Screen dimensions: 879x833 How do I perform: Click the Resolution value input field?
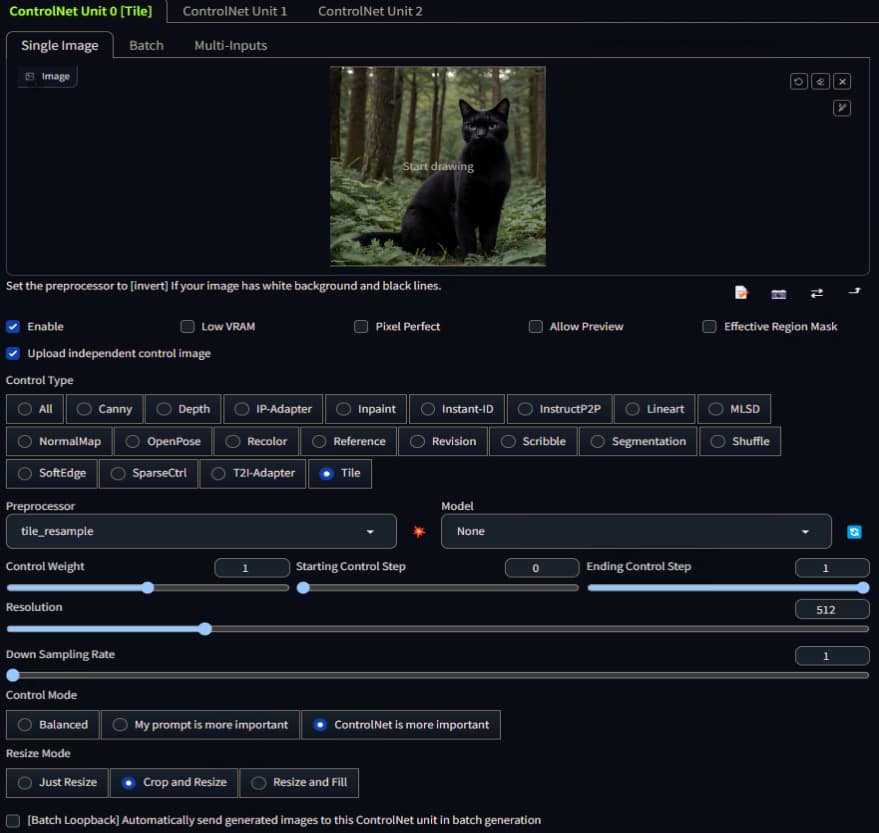click(831, 609)
